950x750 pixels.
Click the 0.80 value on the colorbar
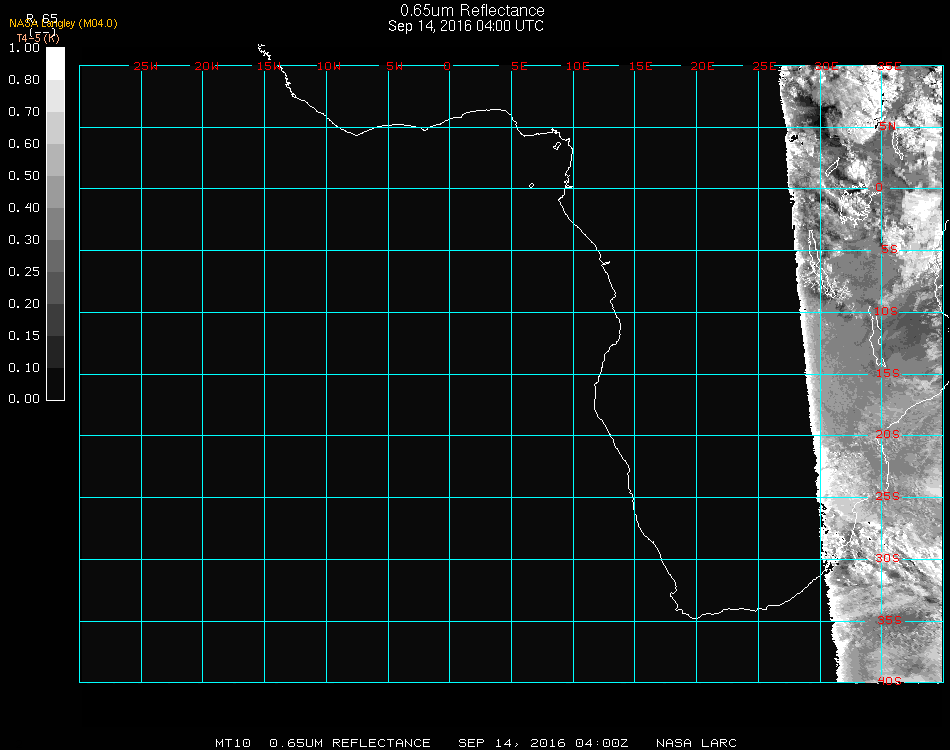point(23,80)
